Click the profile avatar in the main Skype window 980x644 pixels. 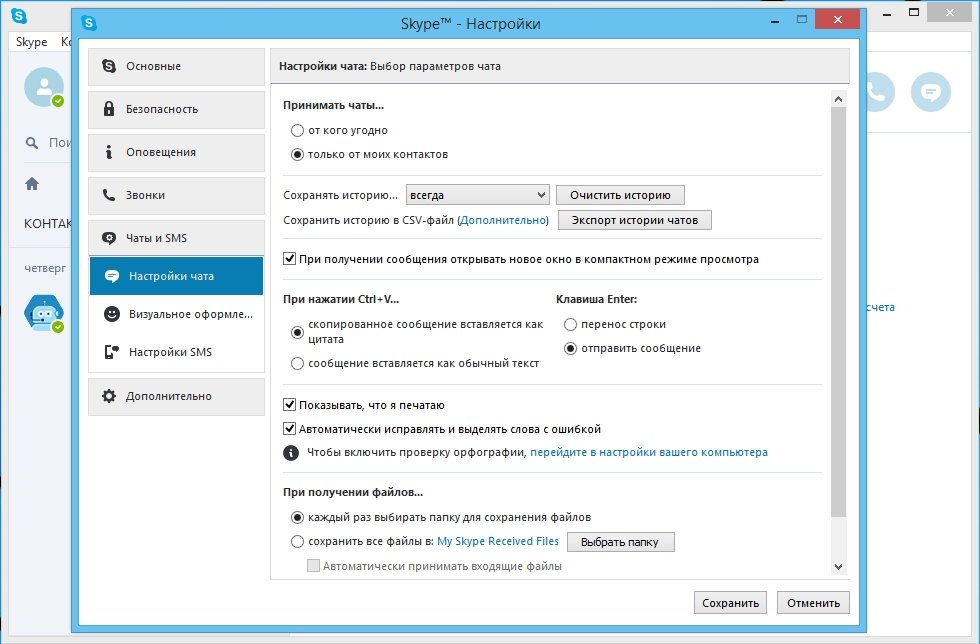[x=44, y=87]
